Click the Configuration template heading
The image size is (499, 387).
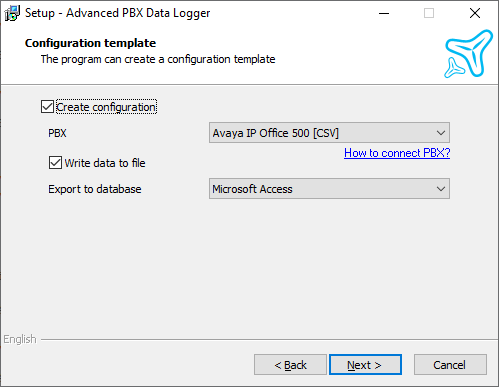pyautogui.click(x=90, y=43)
